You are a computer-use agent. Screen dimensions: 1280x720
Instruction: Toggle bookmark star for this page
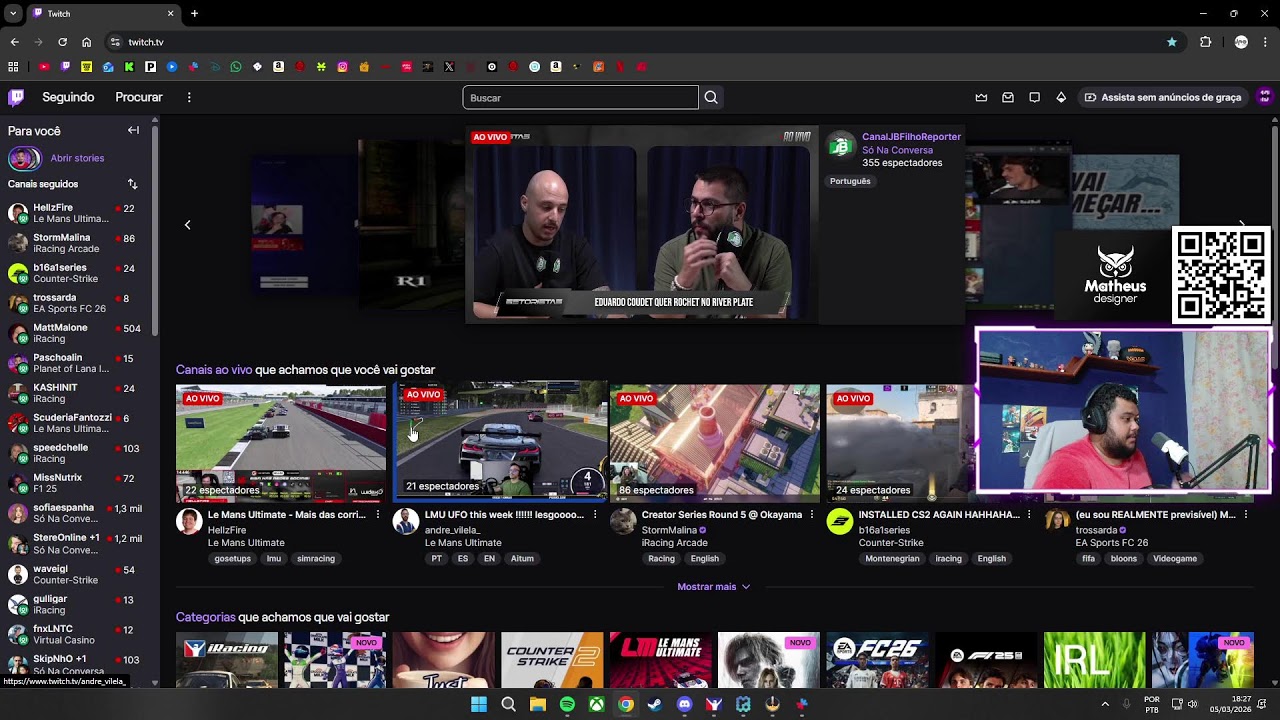(1172, 42)
